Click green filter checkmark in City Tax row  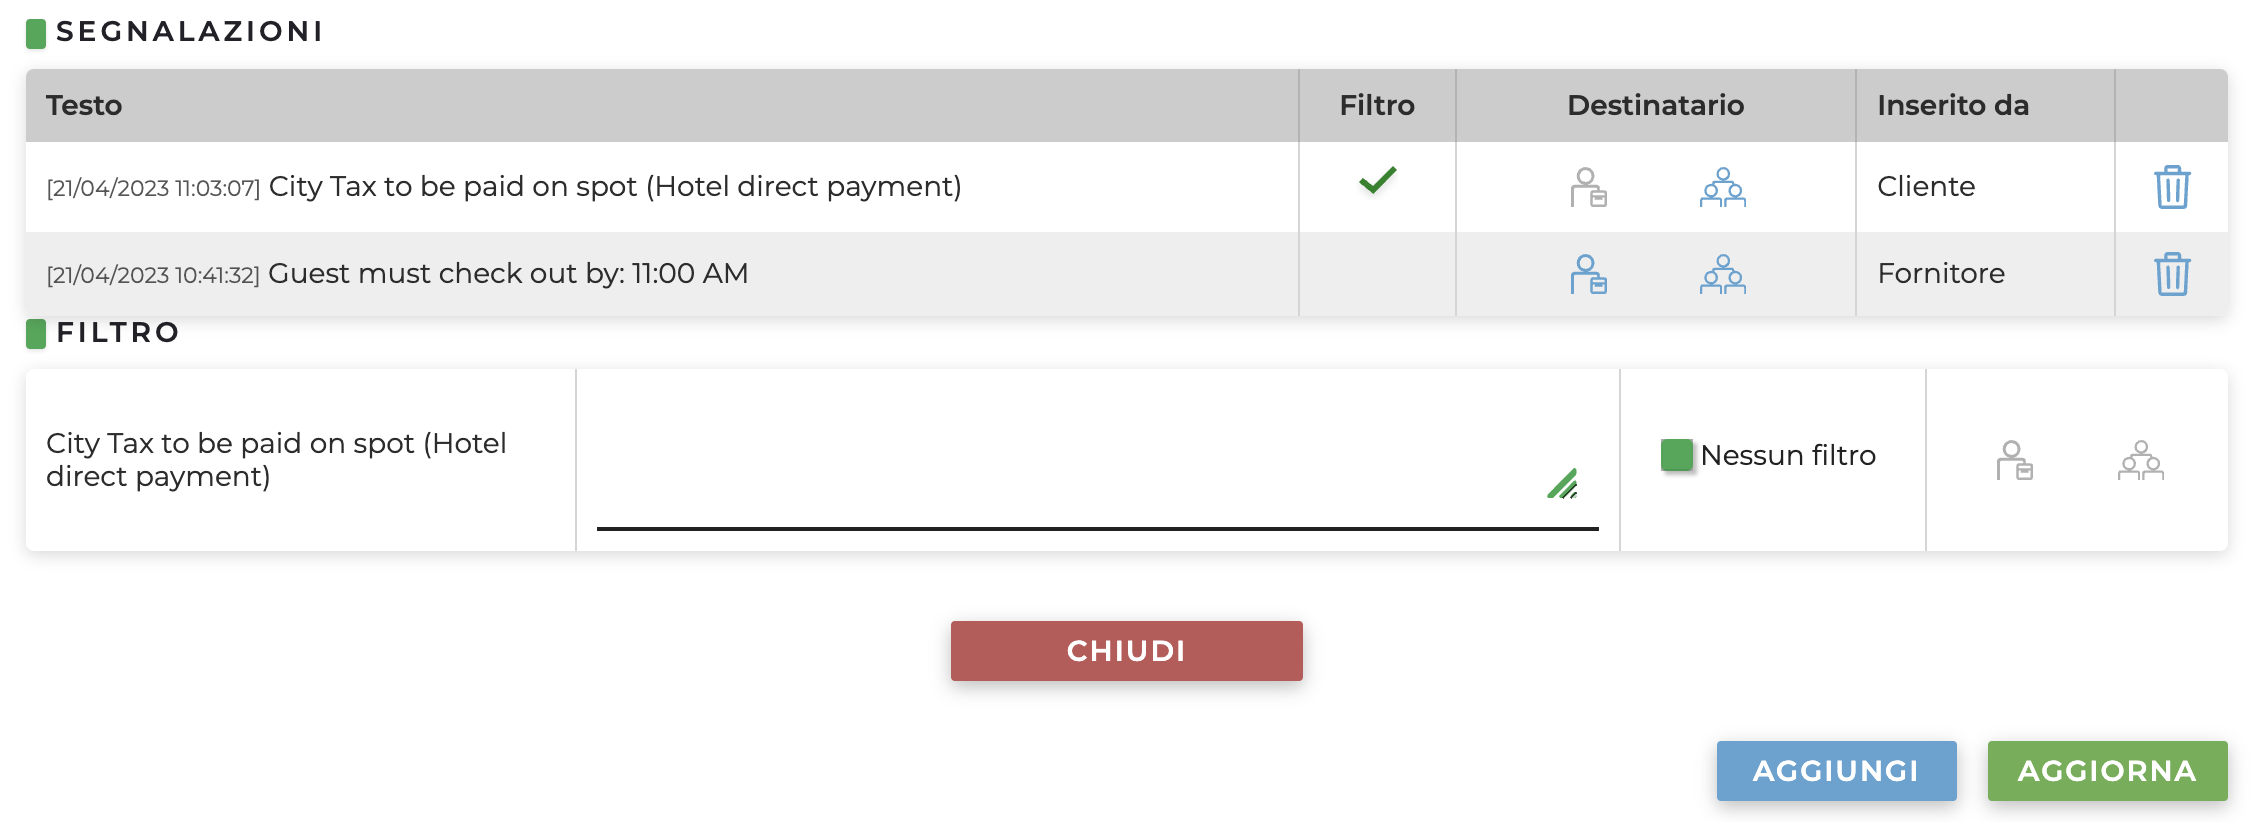tap(1377, 181)
